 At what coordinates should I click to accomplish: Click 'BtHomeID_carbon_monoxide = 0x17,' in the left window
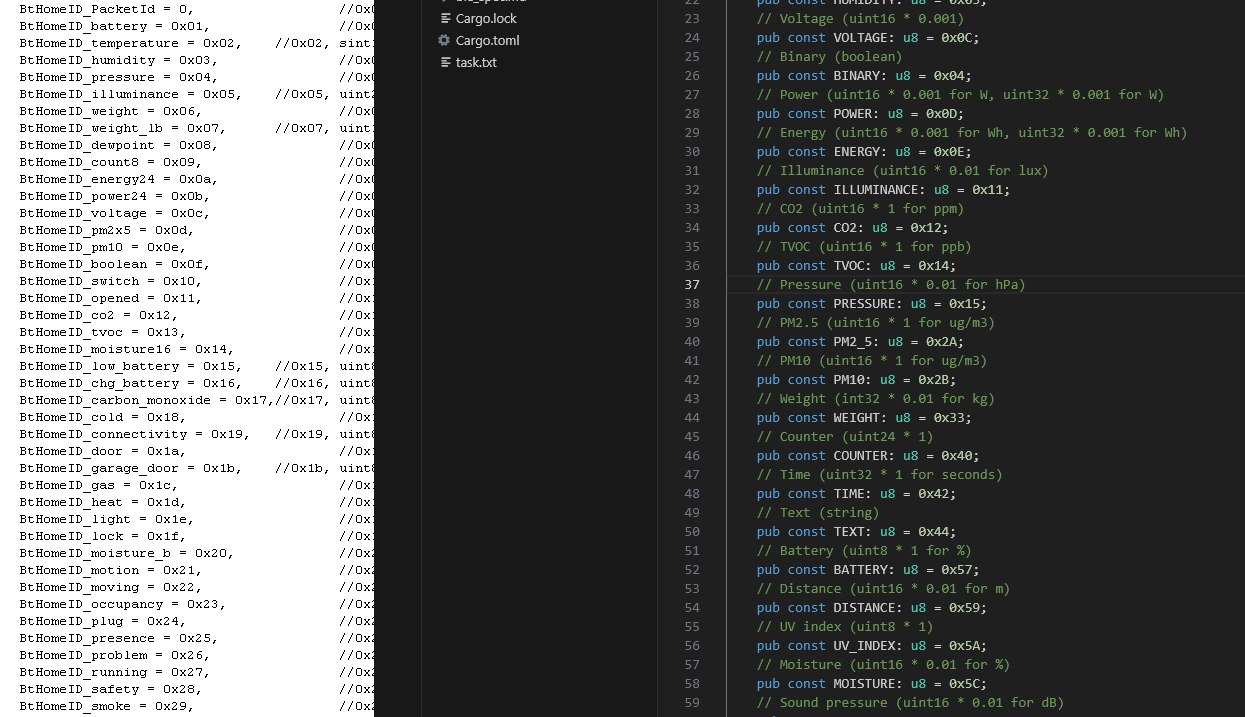(x=146, y=400)
